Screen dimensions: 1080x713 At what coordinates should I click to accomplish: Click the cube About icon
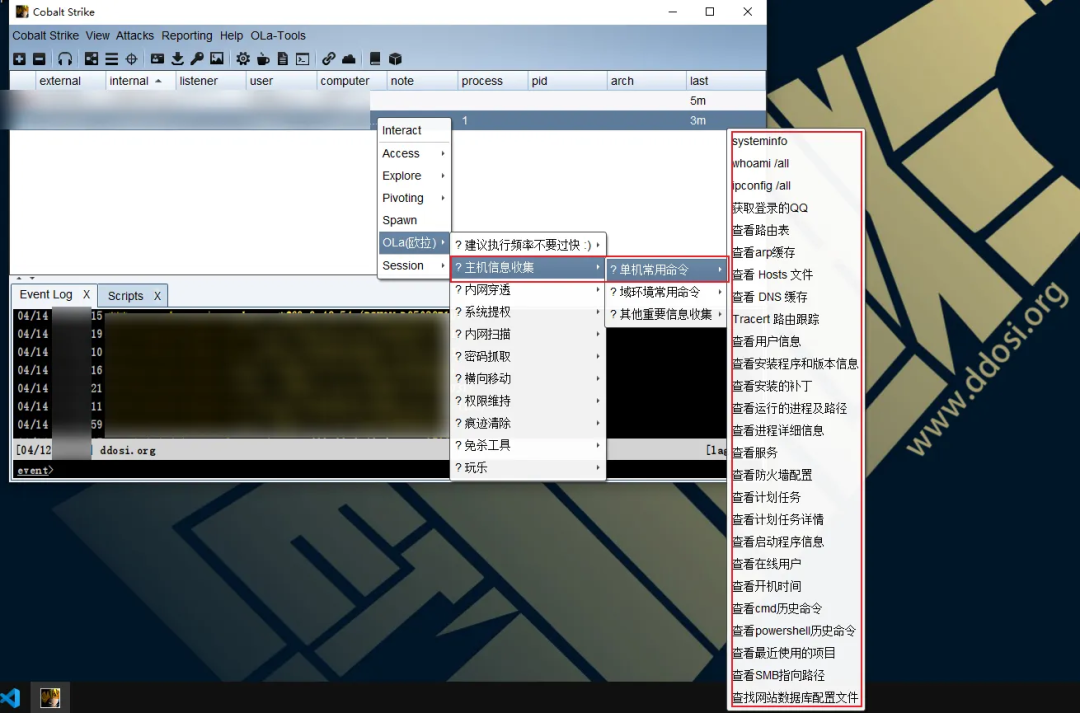[x=395, y=59]
